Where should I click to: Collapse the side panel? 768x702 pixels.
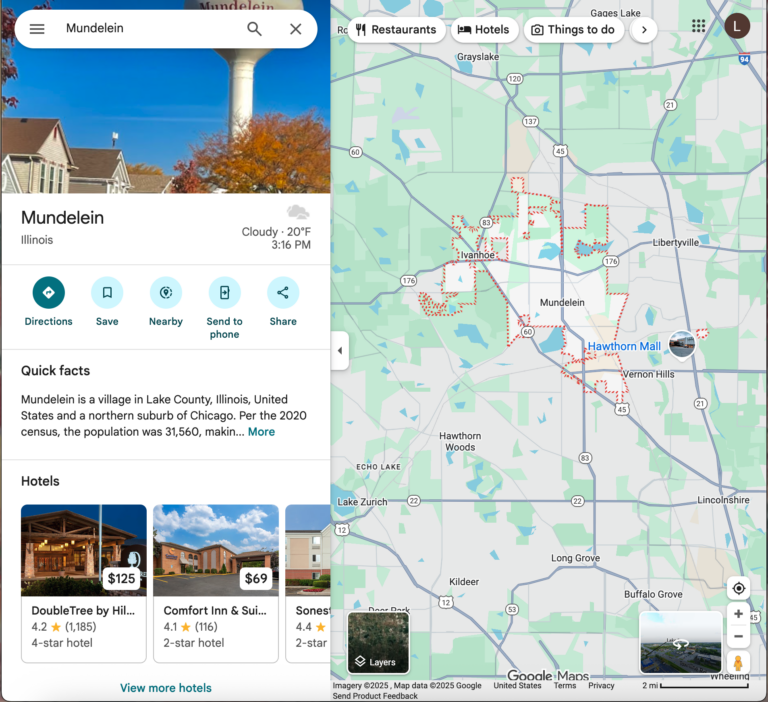point(339,350)
